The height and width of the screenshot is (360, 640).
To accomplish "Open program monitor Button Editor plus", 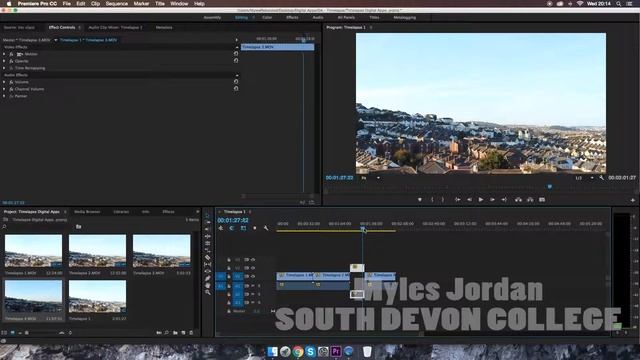I will tap(633, 200).
